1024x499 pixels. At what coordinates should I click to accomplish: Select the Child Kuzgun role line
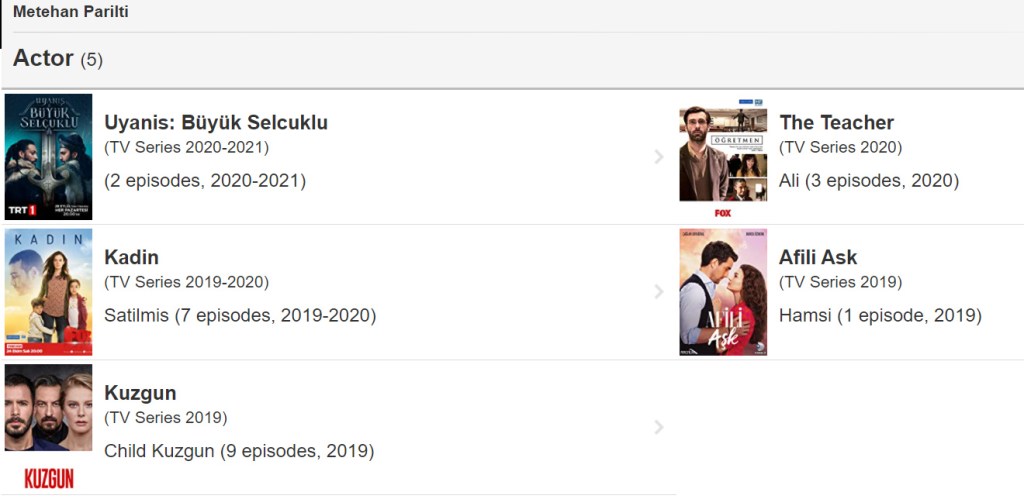click(x=239, y=451)
